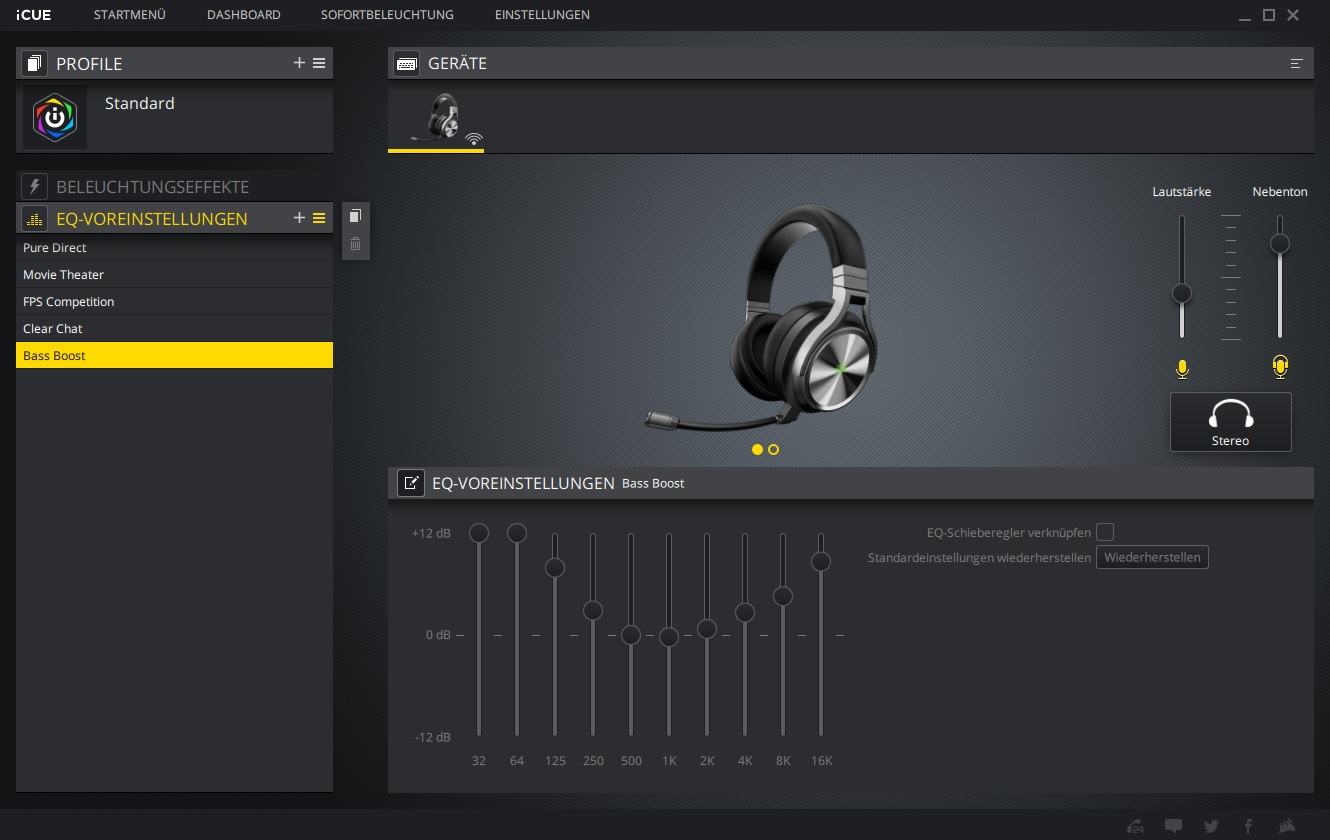Click the 4K EQ slider
This screenshot has width=1330, height=840.
[x=745, y=612]
